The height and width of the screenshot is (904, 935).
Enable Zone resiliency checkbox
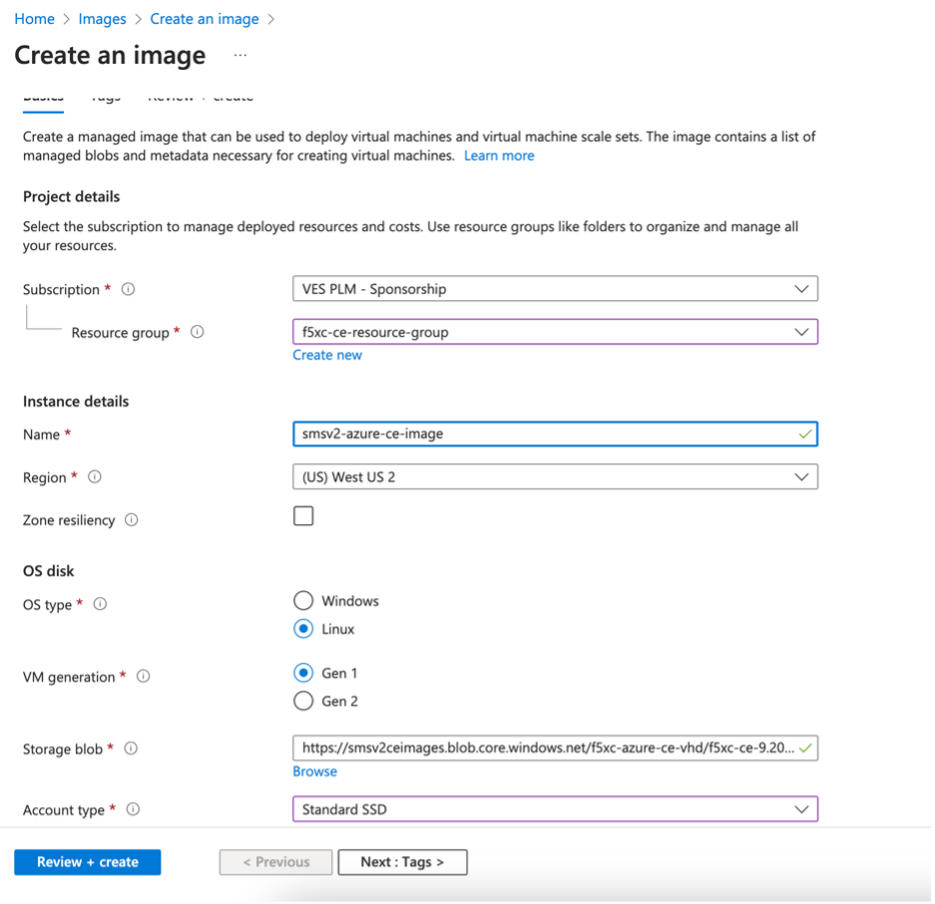coord(303,515)
